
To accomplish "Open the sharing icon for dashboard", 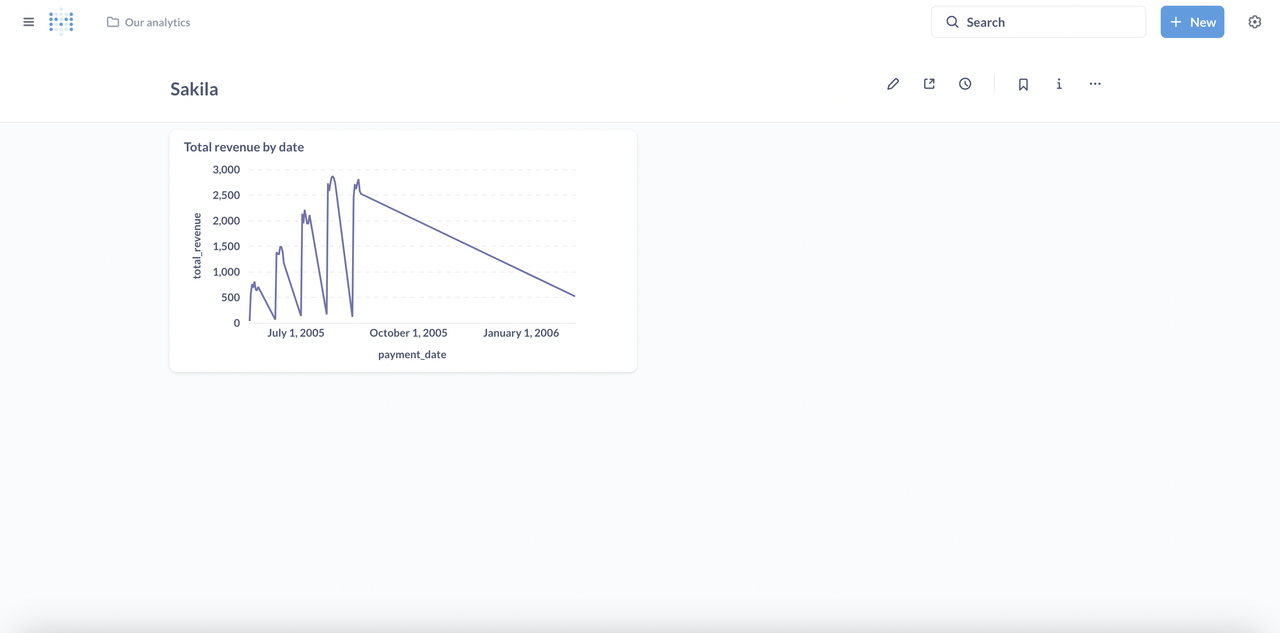I will (929, 84).
